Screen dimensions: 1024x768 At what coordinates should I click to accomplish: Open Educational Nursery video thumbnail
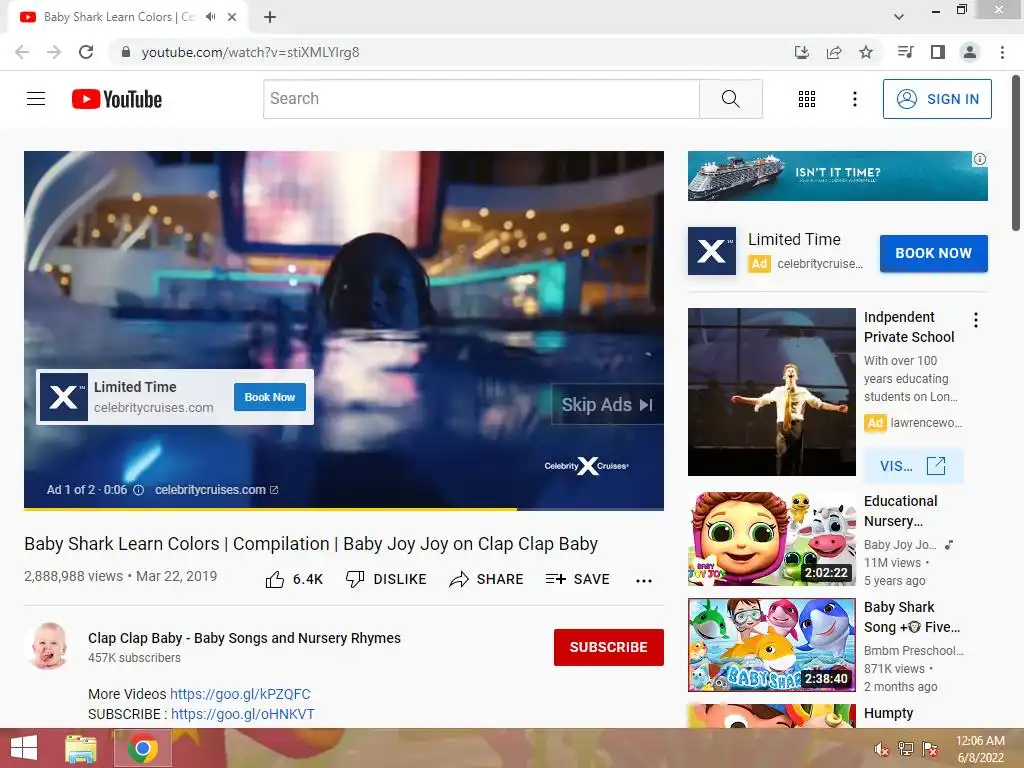click(771, 539)
